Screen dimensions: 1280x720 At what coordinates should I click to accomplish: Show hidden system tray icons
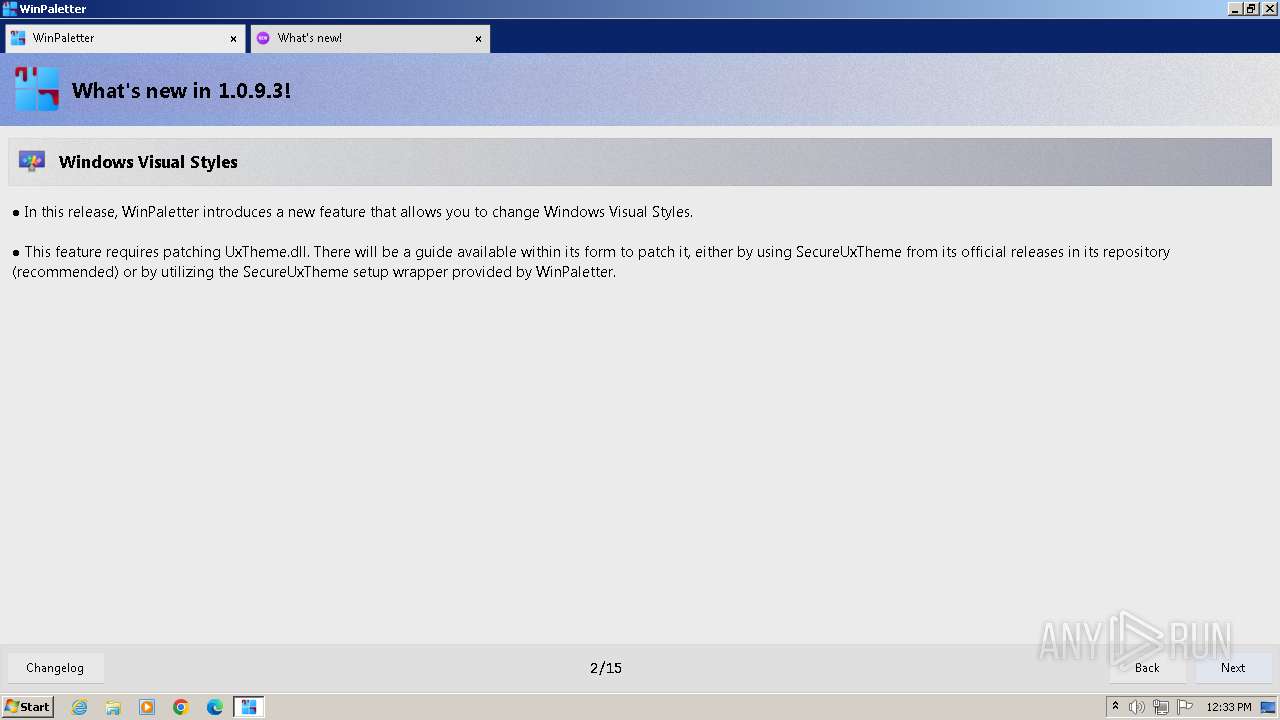(x=1115, y=707)
